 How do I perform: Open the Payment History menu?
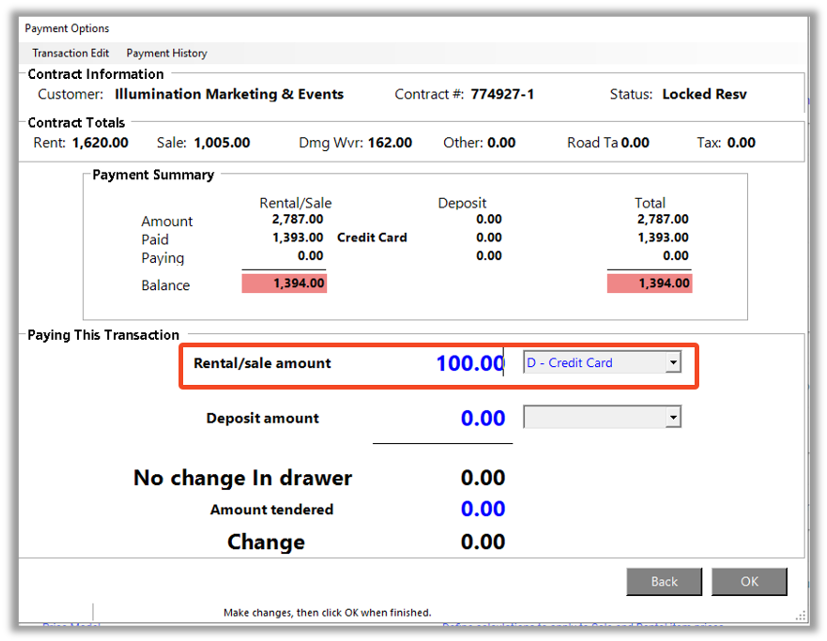pyautogui.click(x=165, y=53)
